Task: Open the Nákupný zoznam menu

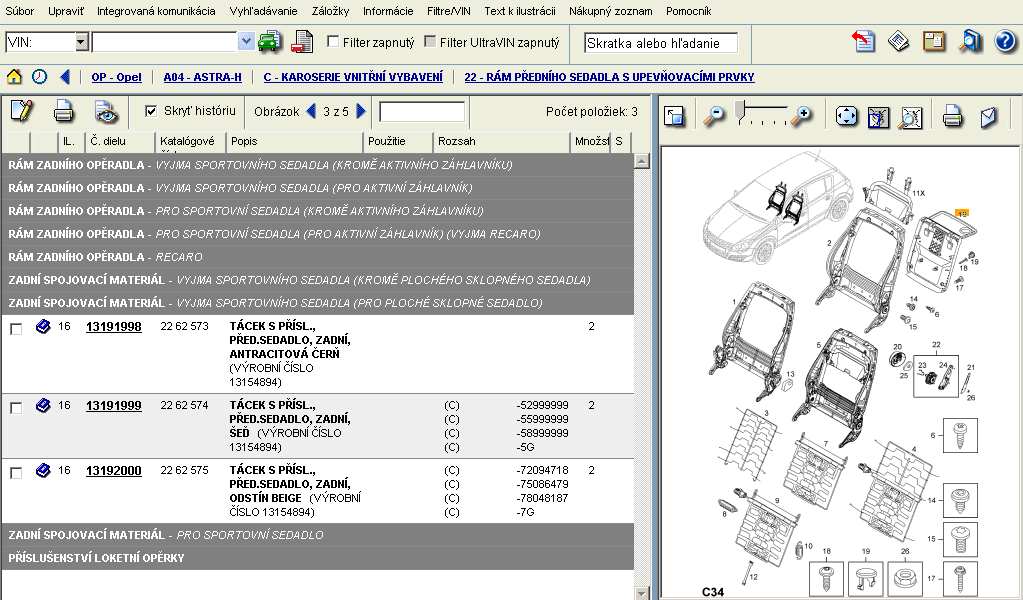Action: pyautogui.click(x=610, y=11)
